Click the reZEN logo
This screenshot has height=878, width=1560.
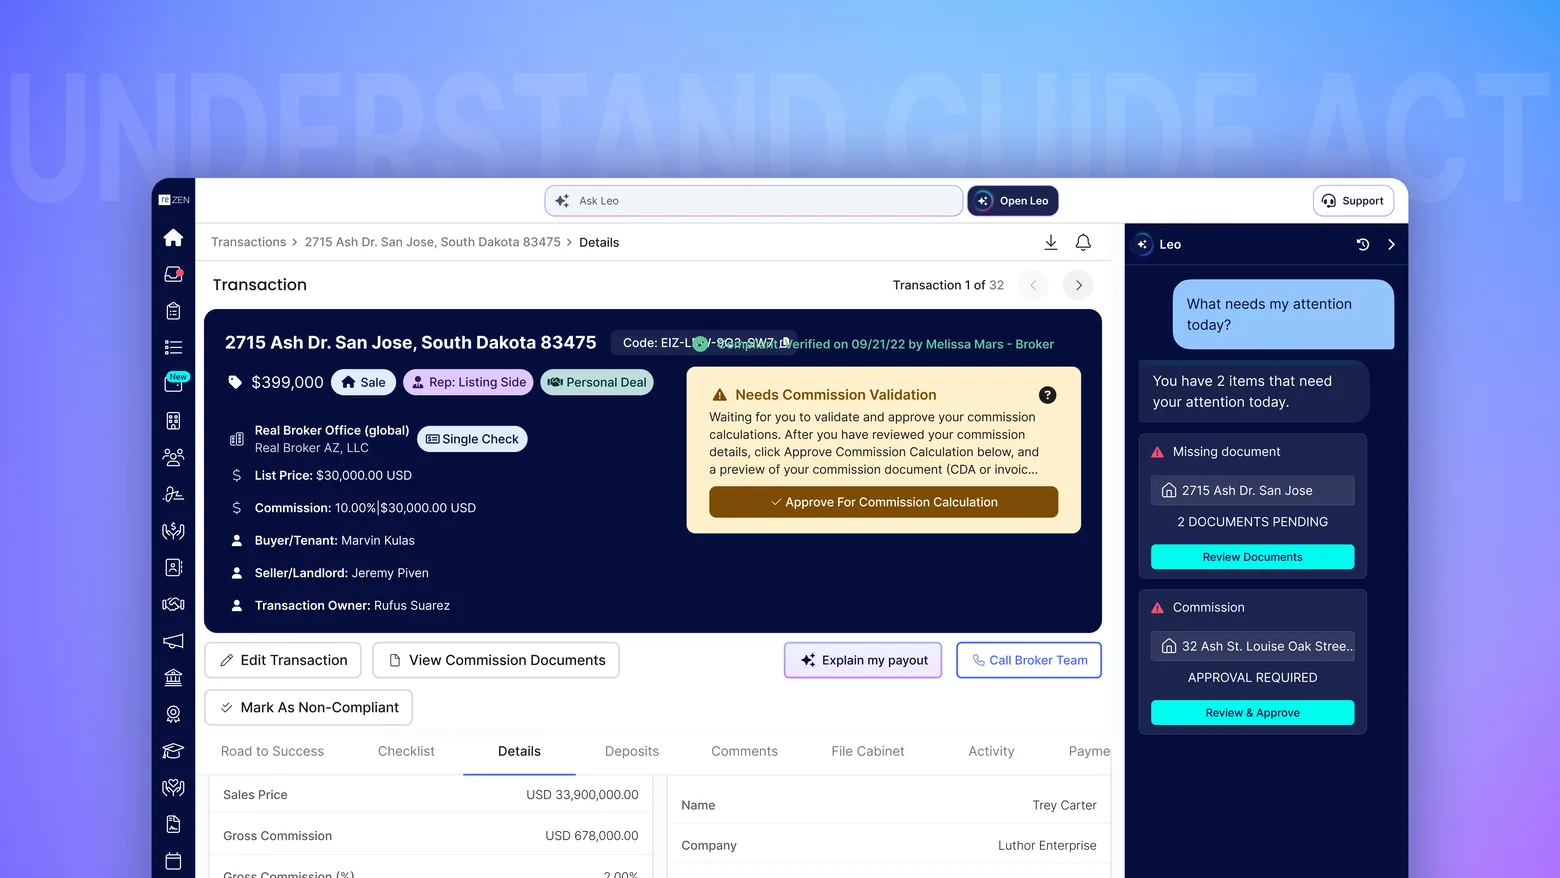[174, 200]
